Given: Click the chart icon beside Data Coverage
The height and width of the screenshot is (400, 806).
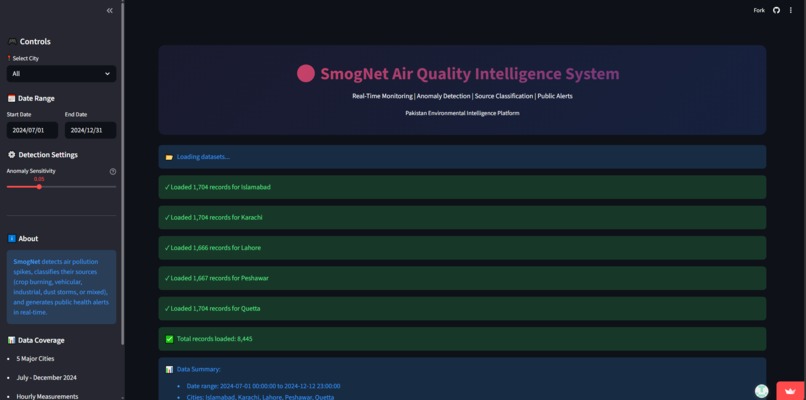Looking at the screenshot, I should tap(11, 340).
